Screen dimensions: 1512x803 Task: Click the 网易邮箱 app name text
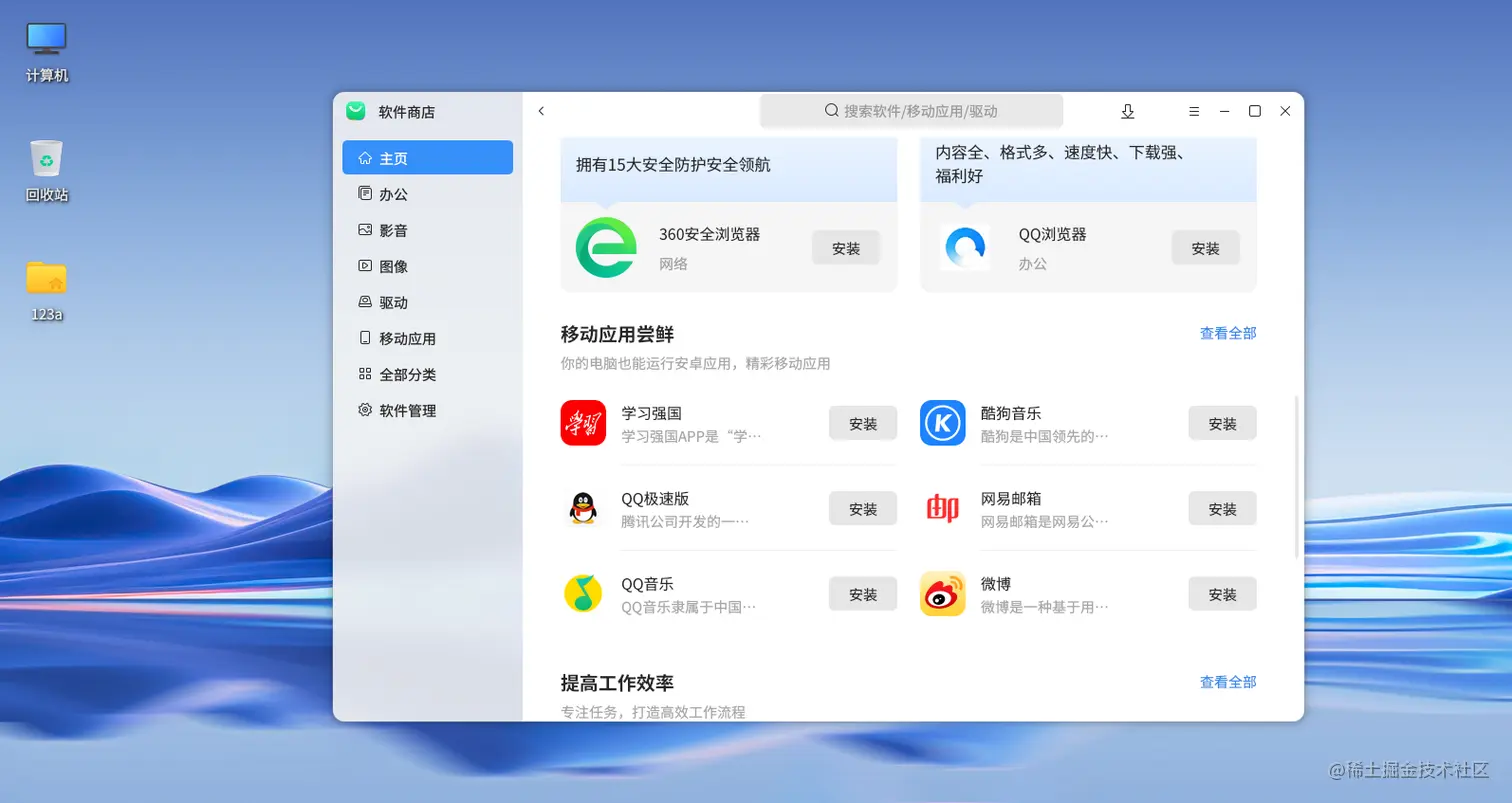[x=1011, y=498]
